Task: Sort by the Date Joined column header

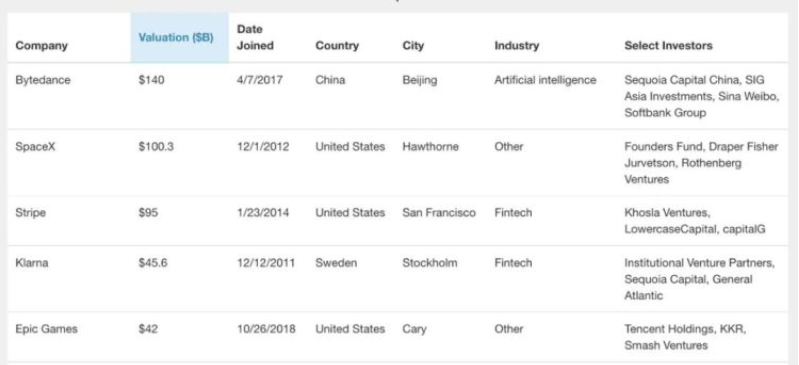Action: (255, 38)
